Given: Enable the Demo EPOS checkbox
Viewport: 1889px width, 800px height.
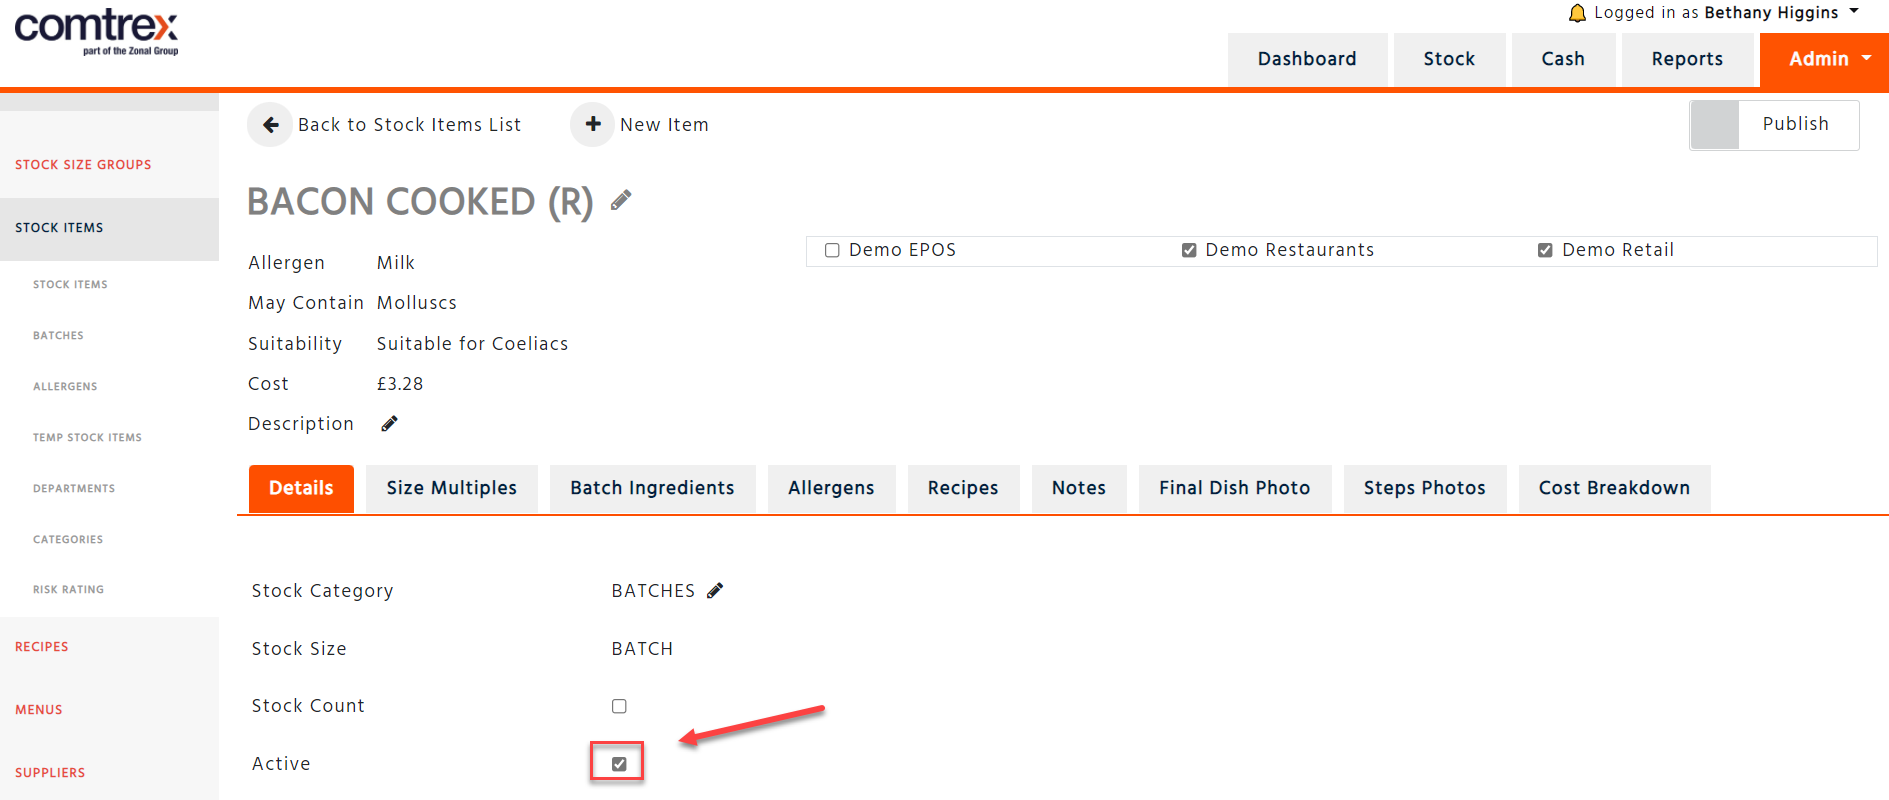Looking at the screenshot, I should (832, 250).
